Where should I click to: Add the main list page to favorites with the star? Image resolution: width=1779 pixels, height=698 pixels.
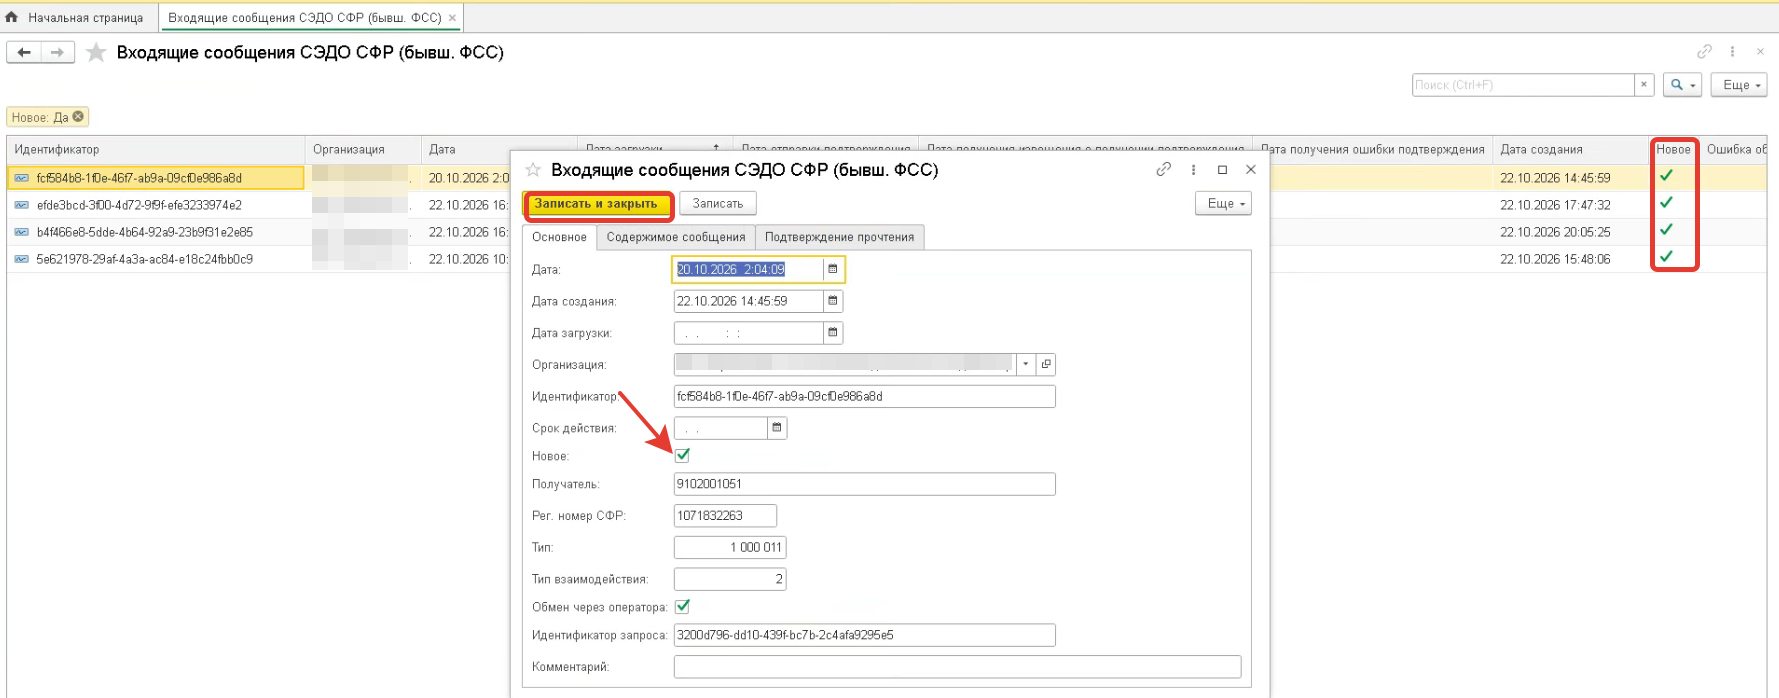pos(96,52)
